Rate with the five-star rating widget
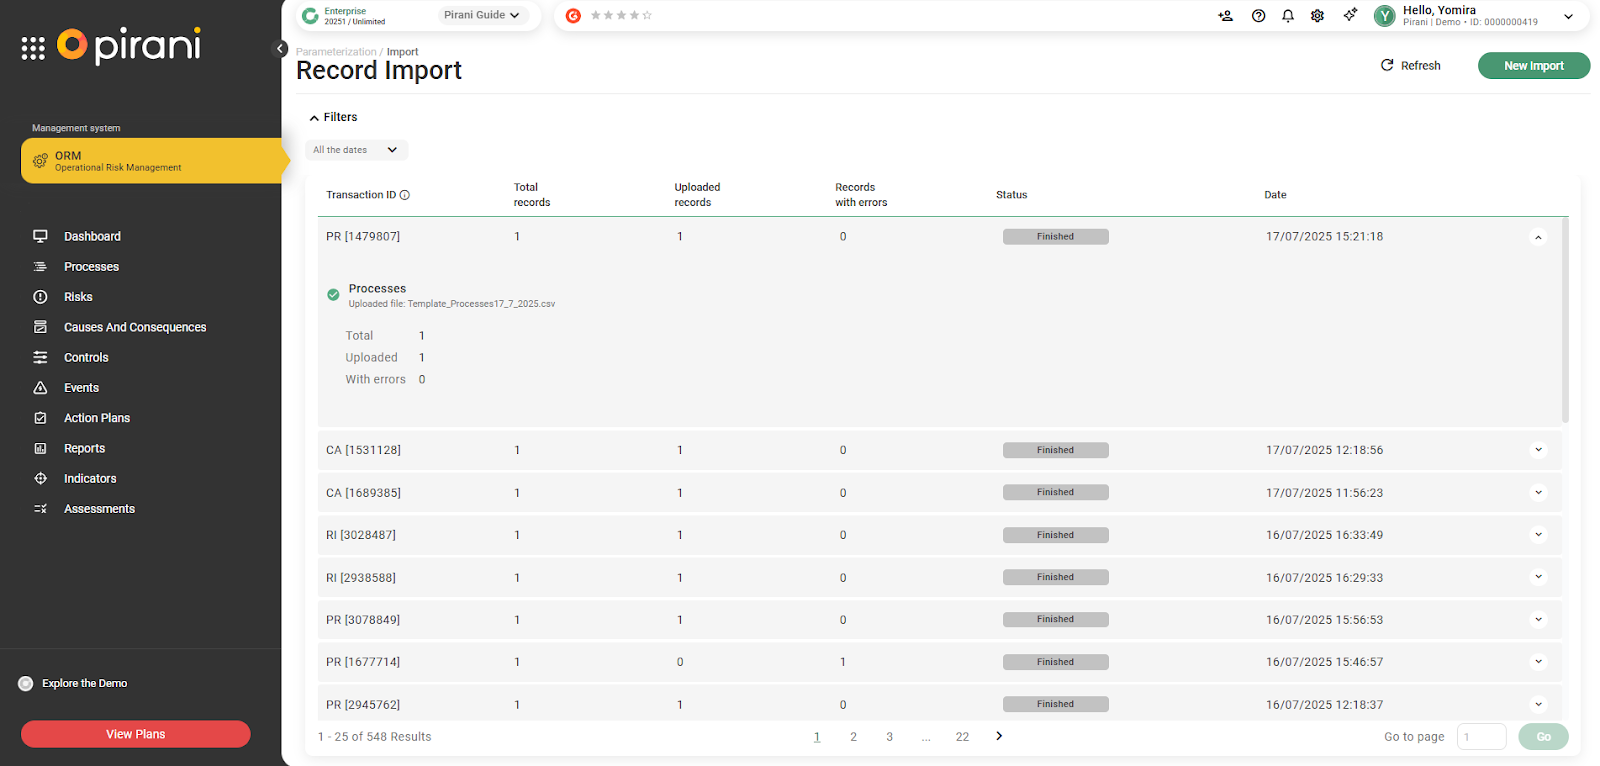 click(621, 16)
